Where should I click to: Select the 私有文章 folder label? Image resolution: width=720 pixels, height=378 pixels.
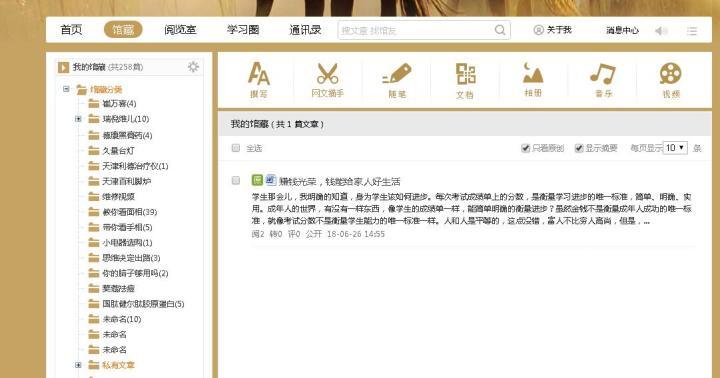coord(118,365)
